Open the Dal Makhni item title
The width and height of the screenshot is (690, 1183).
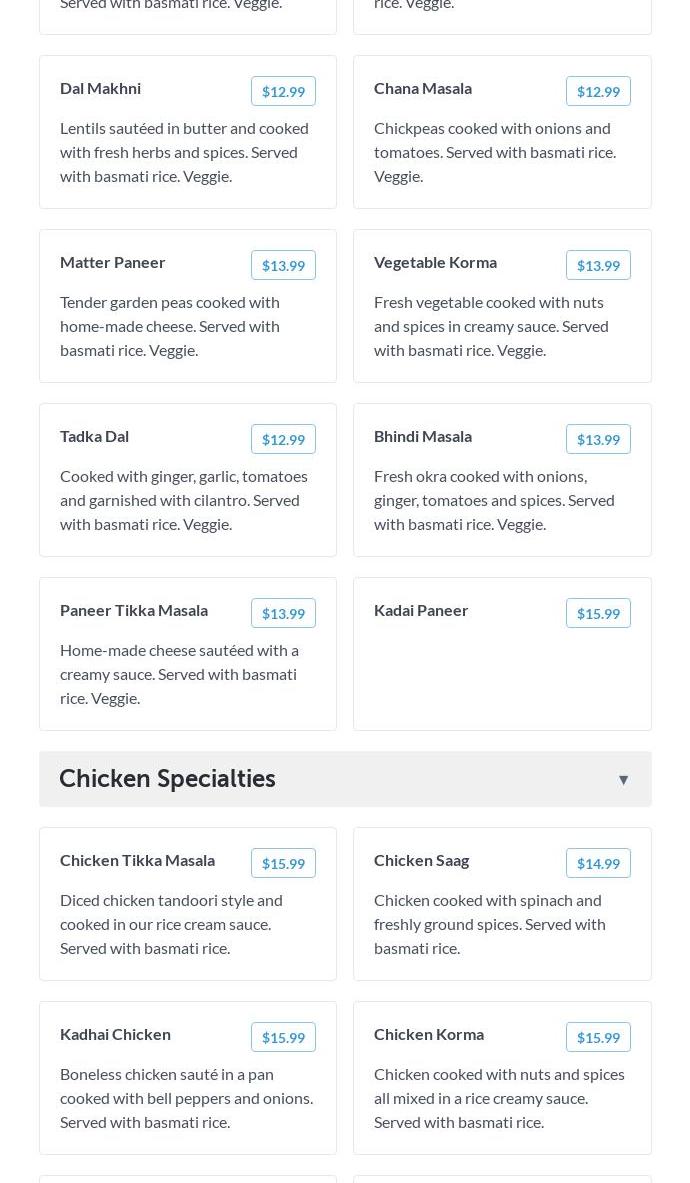(x=100, y=88)
